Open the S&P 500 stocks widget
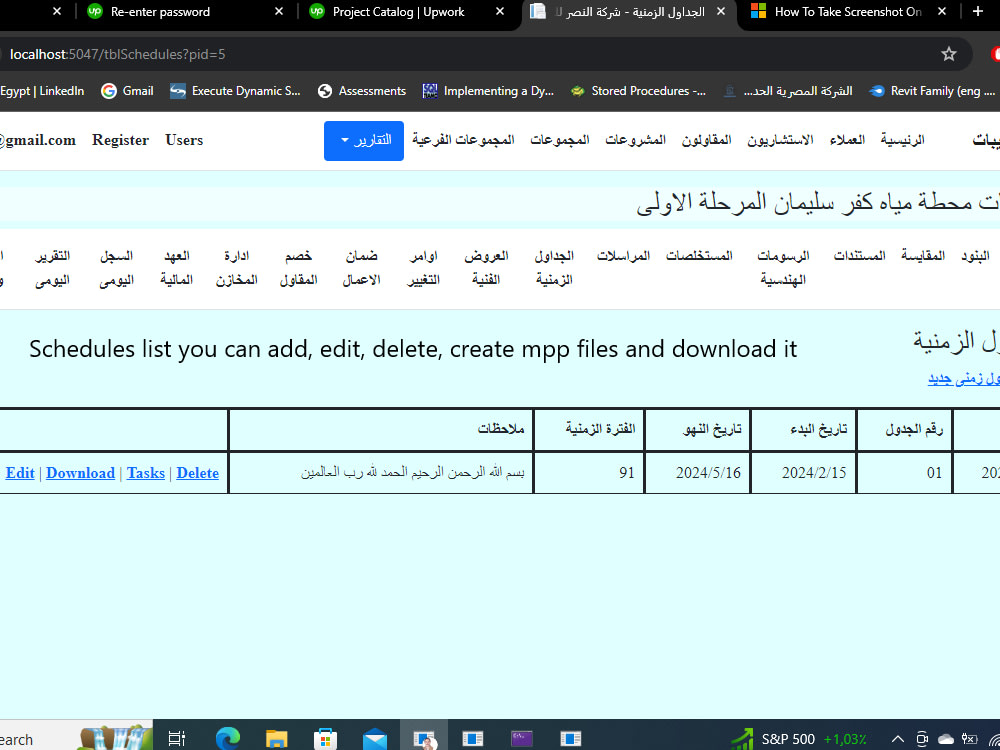The image size is (1000, 750). tap(798, 739)
